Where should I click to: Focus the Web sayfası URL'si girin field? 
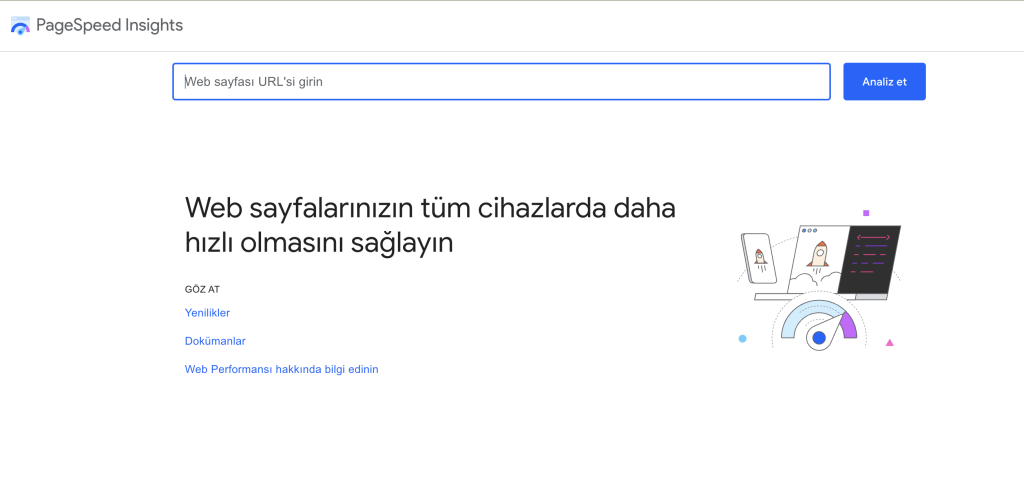tap(501, 82)
